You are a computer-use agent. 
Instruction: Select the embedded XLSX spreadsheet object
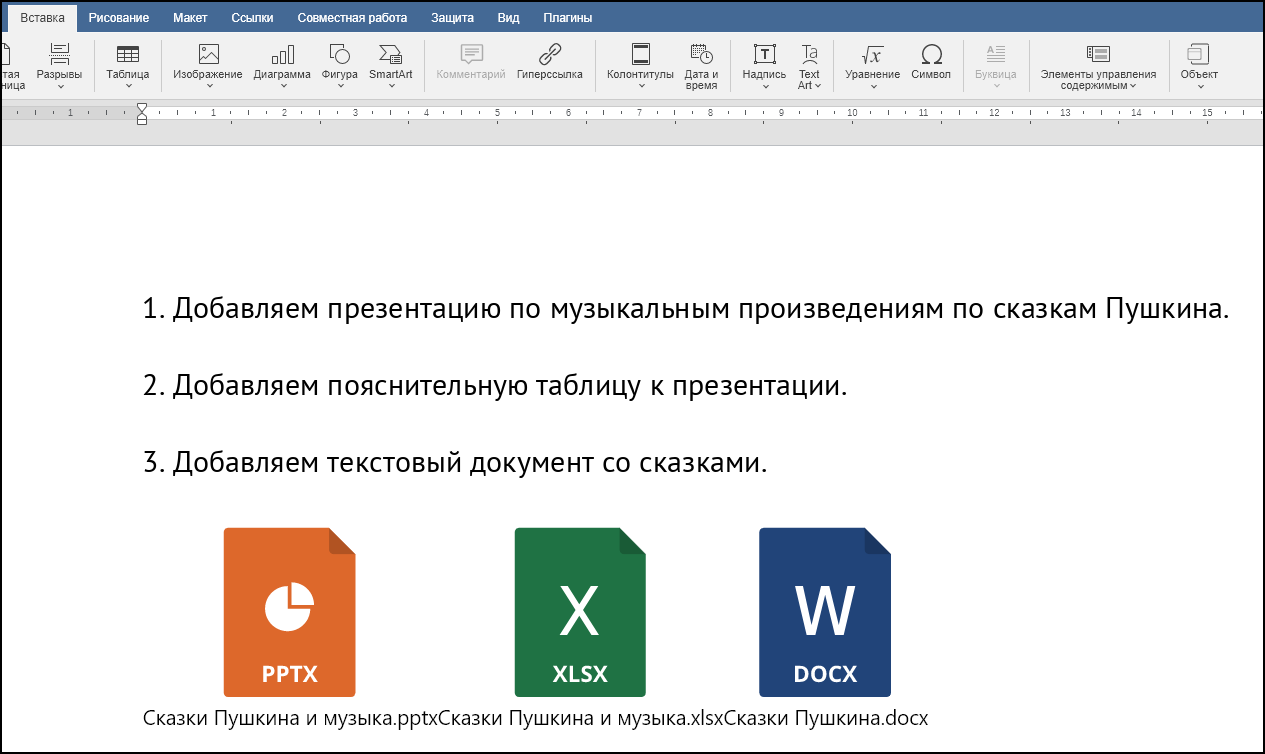580,612
